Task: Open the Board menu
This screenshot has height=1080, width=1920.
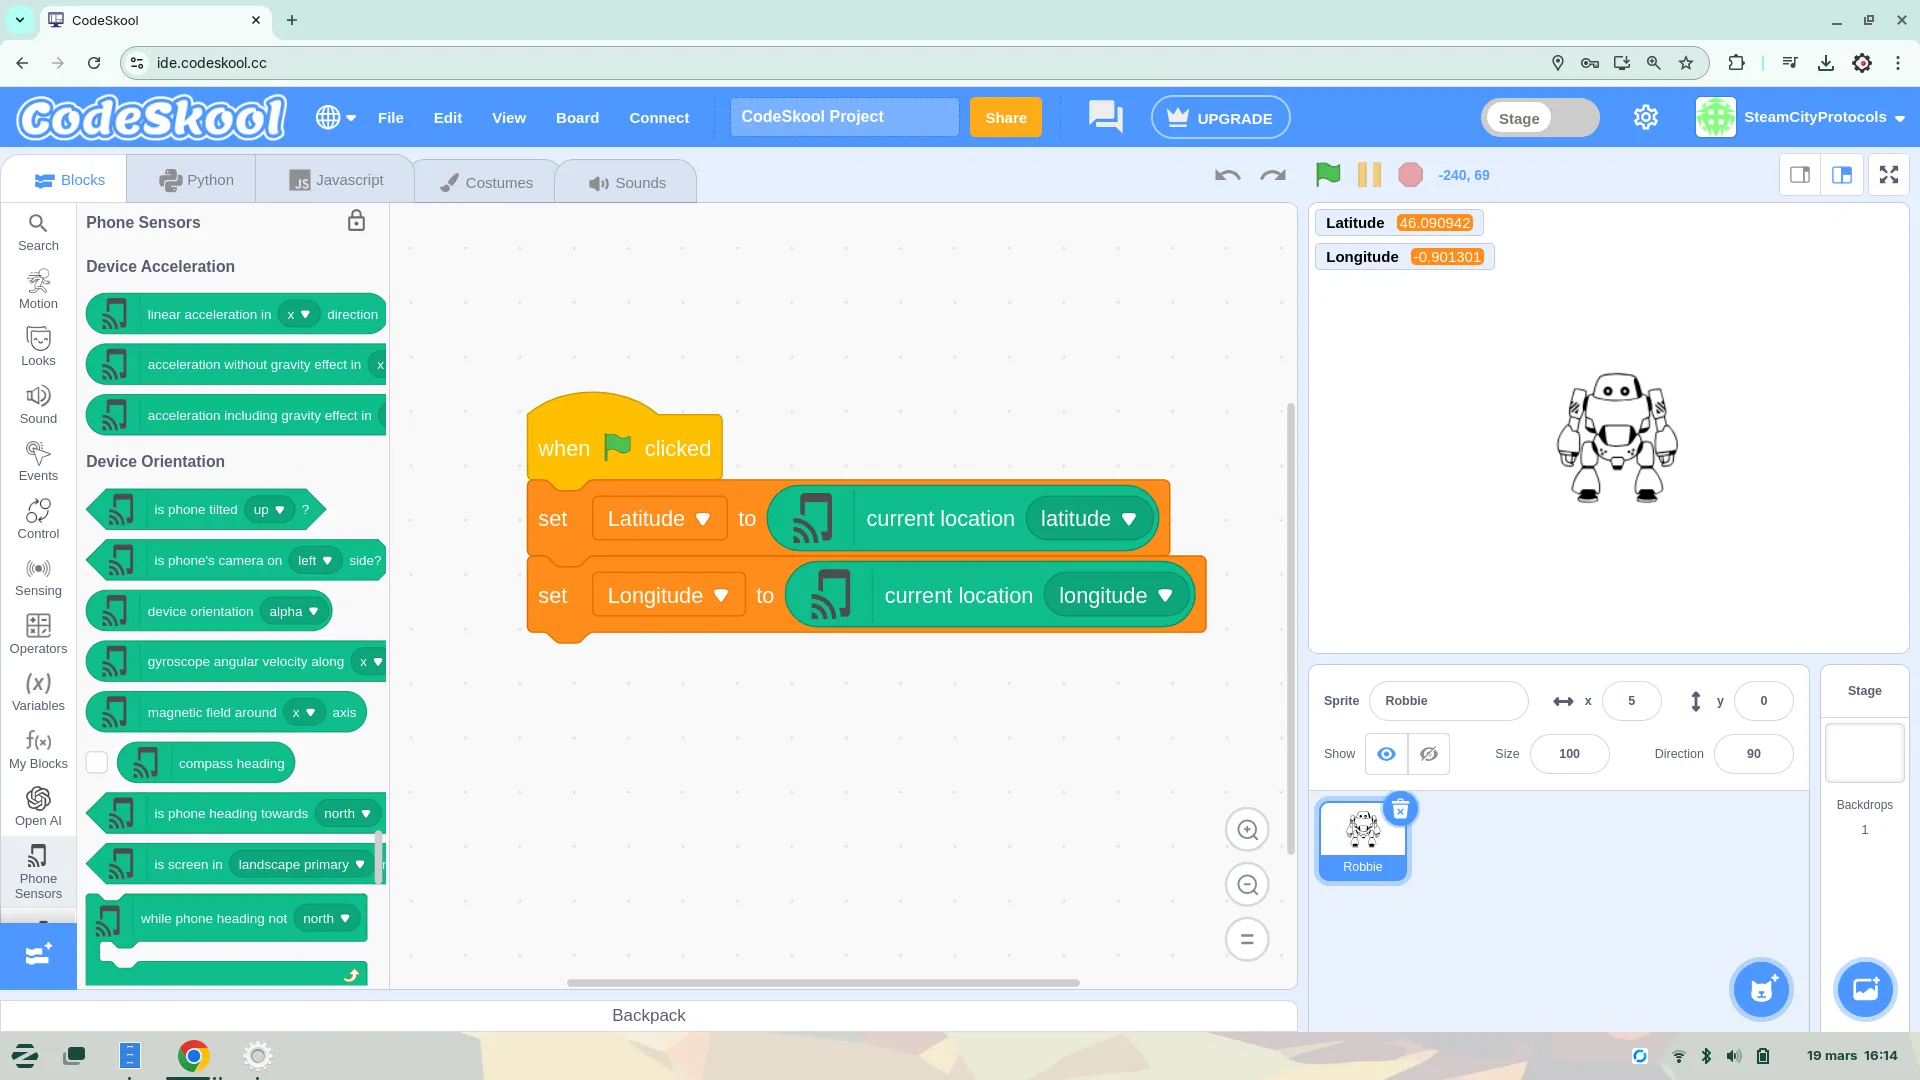Action: (x=577, y=118)
